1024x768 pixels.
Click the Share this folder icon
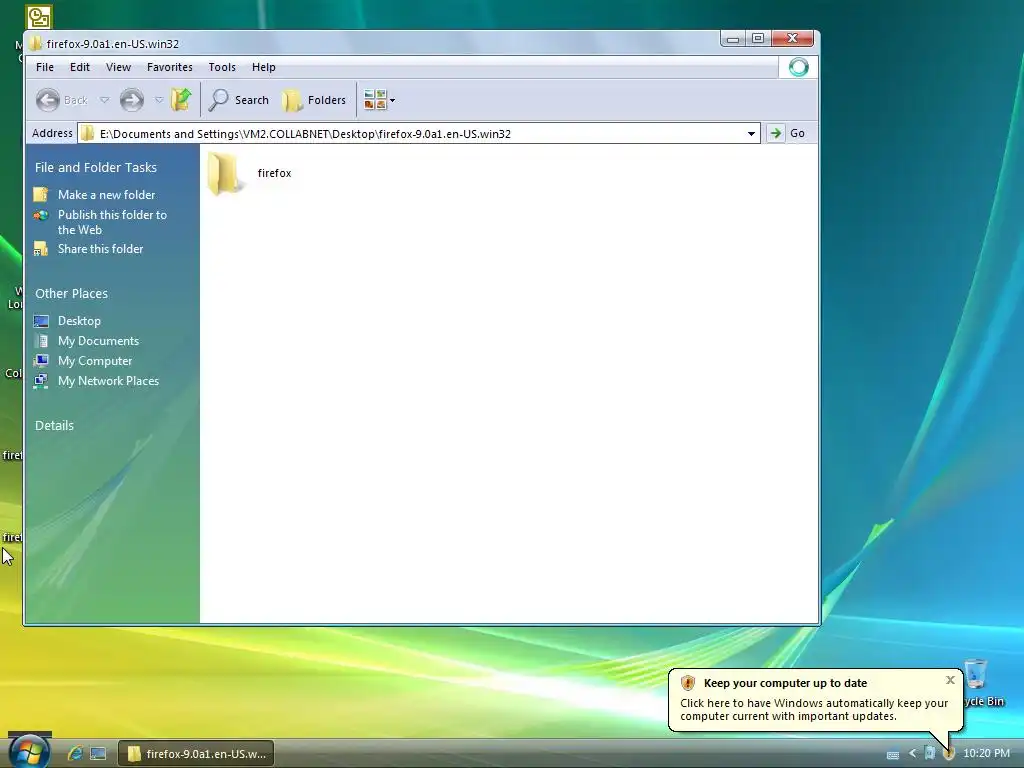point(41,249)
